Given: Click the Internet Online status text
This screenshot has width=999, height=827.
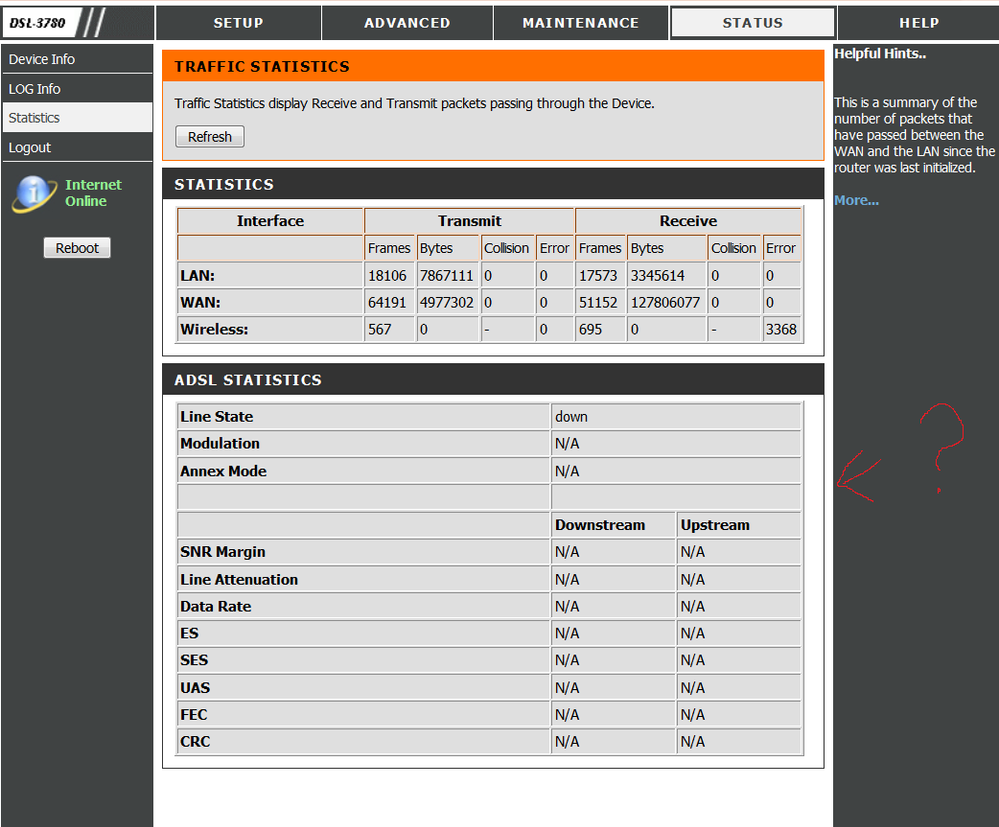Looking at the screenshot, I should pos(93,193).
